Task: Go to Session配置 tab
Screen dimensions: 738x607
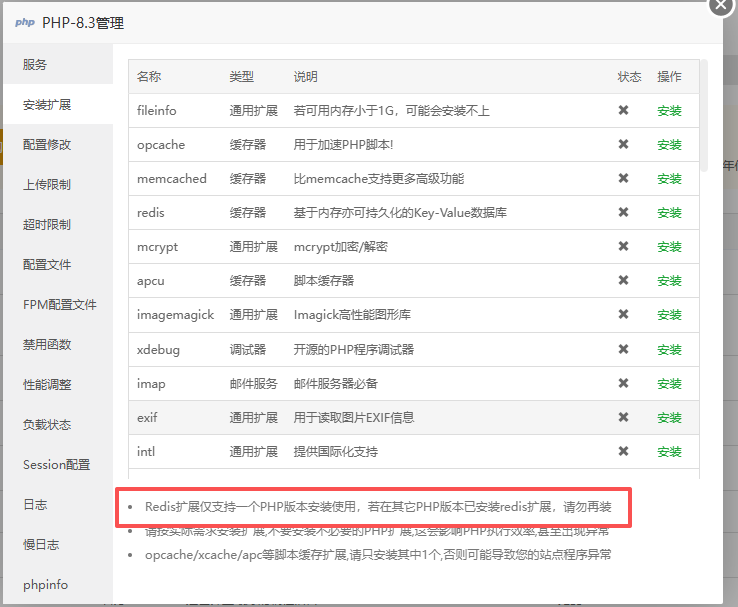Action: [56, 464]
